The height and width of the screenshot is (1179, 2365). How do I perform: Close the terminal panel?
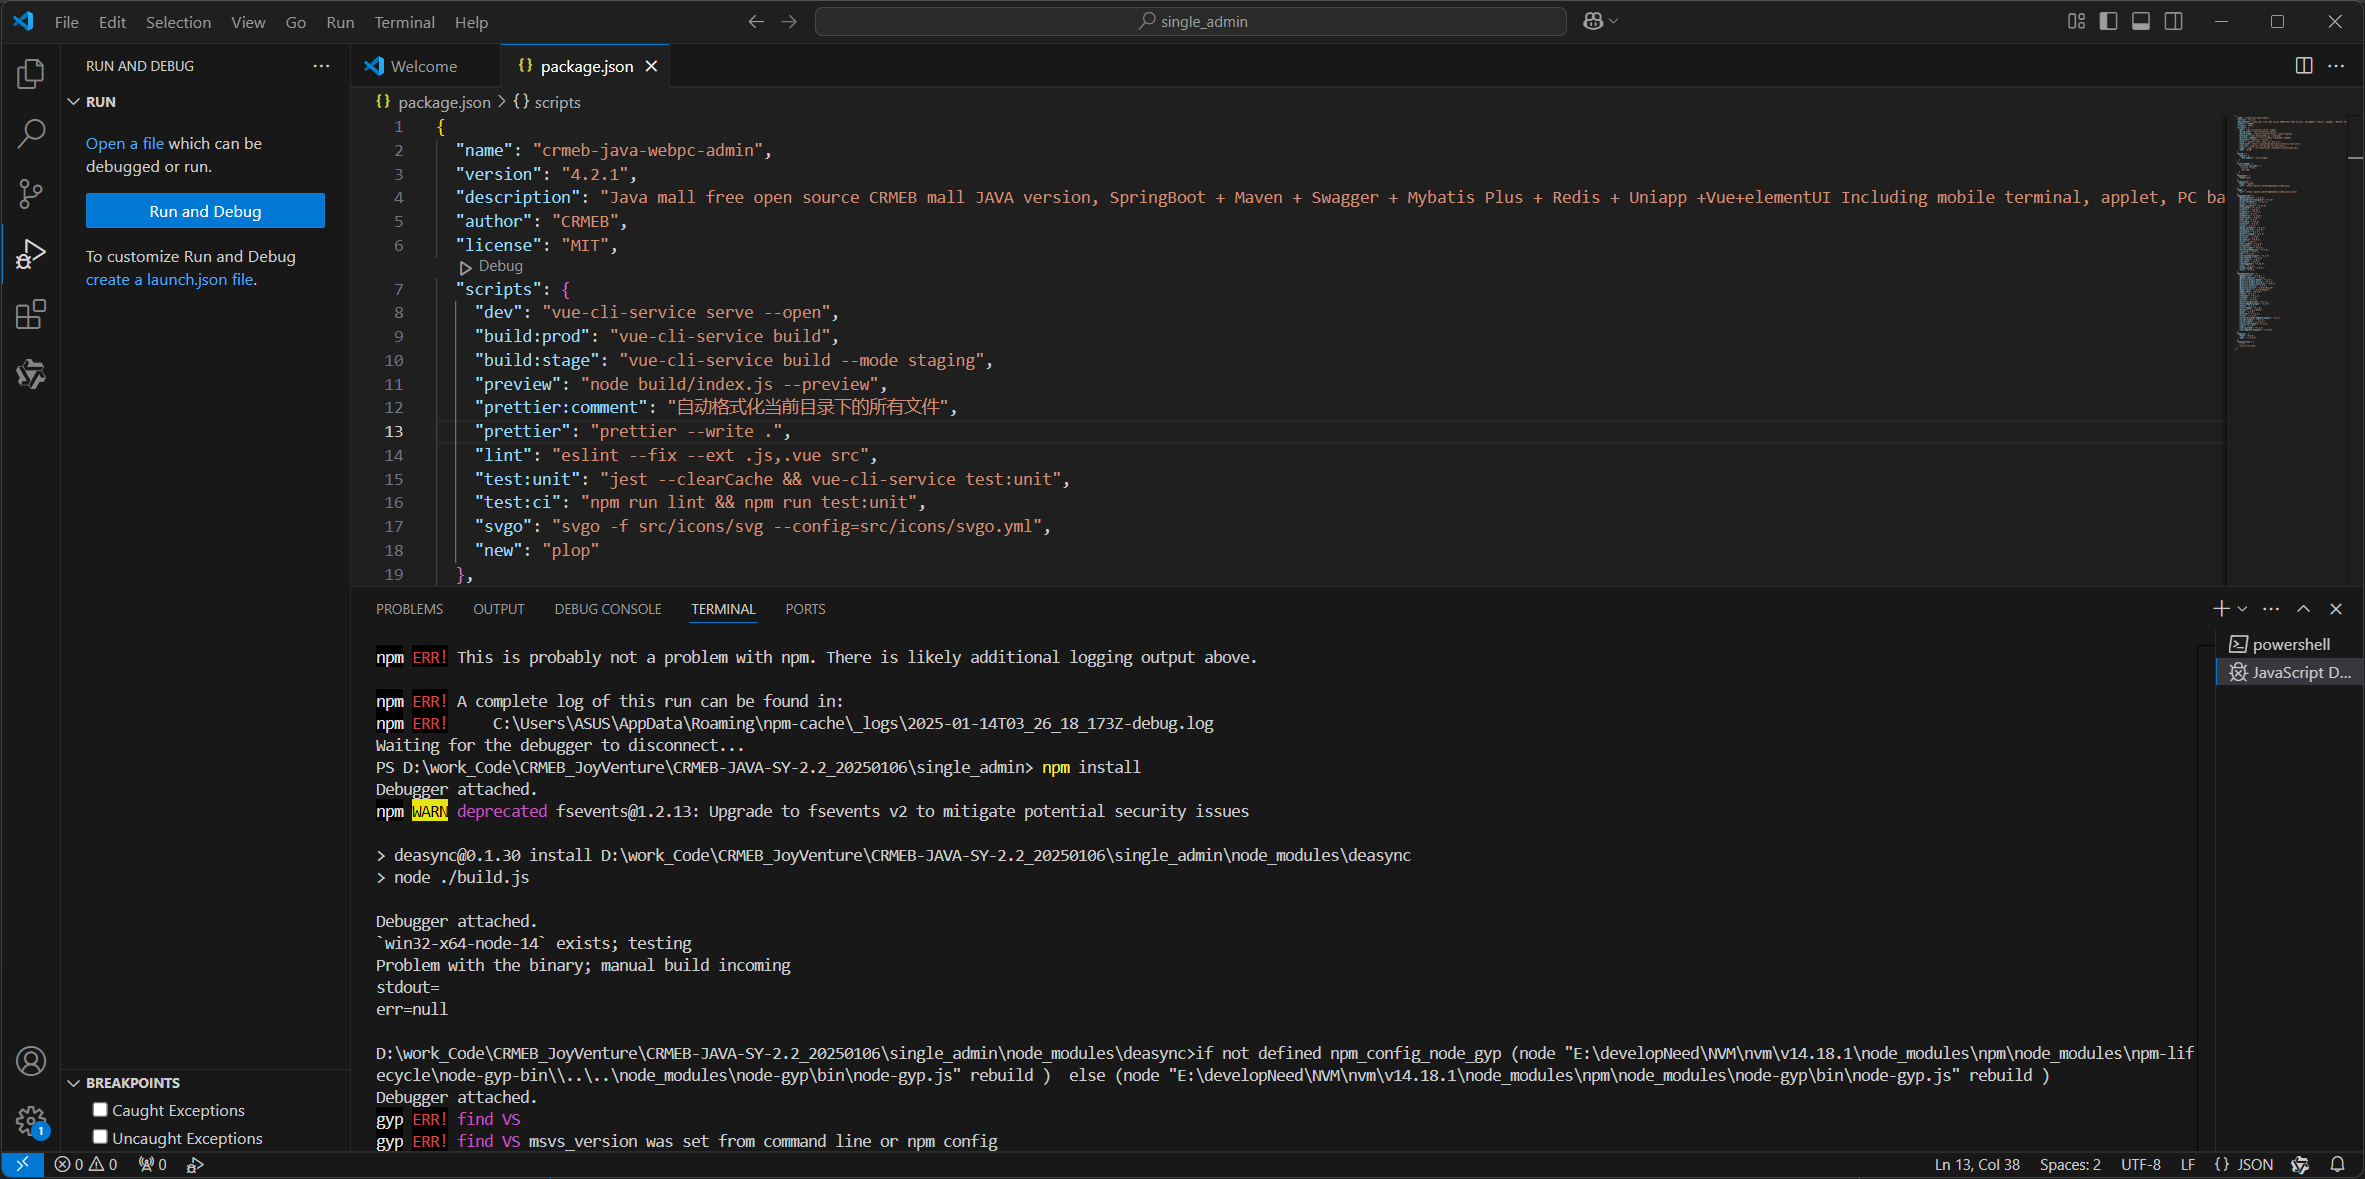(2336, 609)
